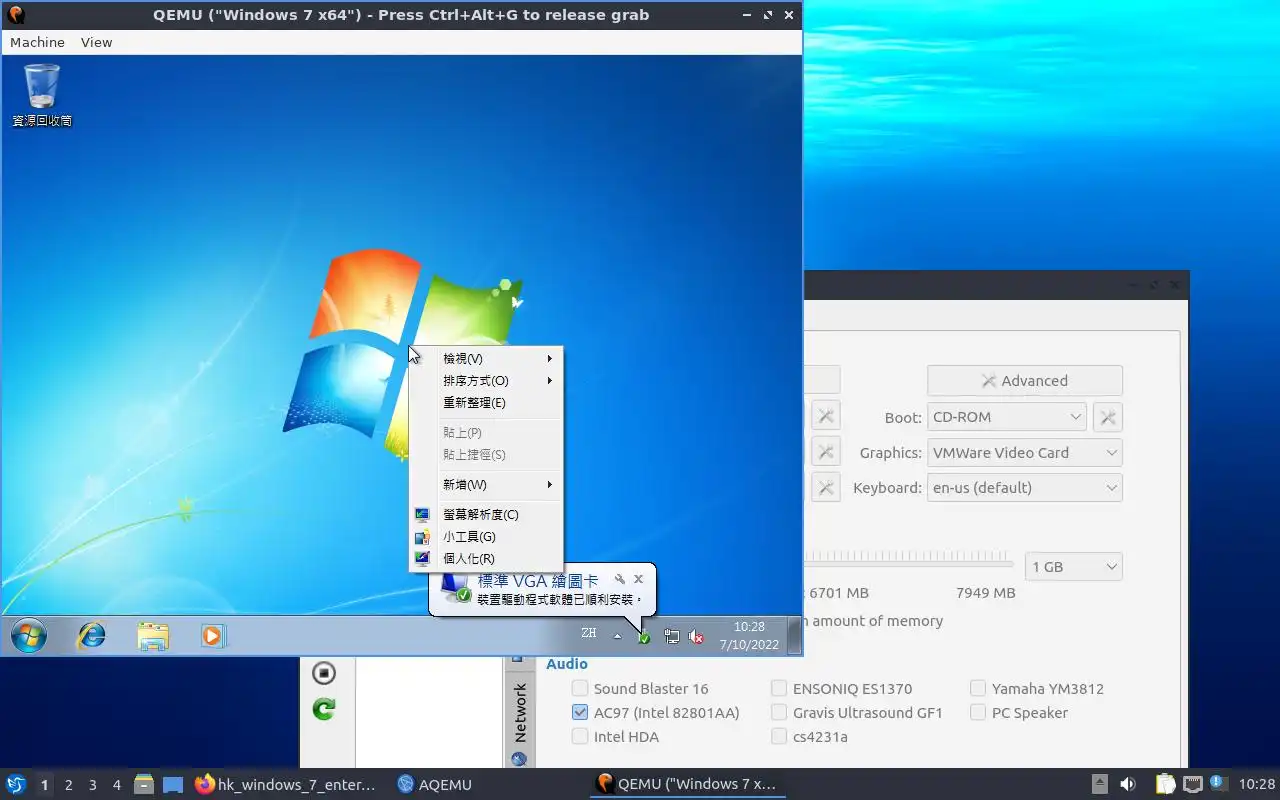Click the tools icon right of Boot dropdown
This screenshot has height=800, width=1280.
[x=1108, y=417]
